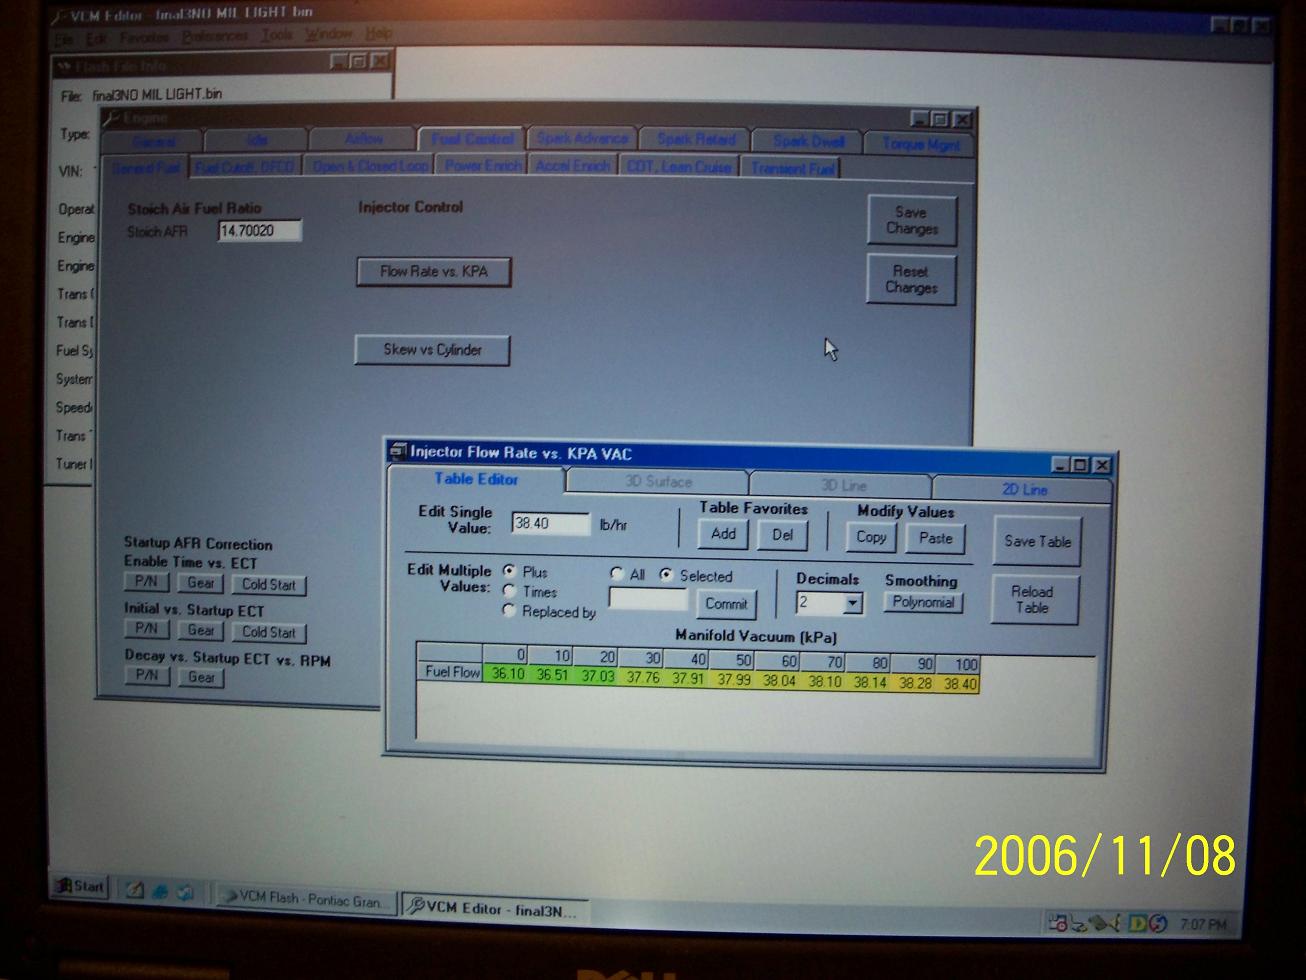Open the Internet Explorer quick launch icon
Viewport: 1306px width, 980px height.
click(x=160, y=891)
